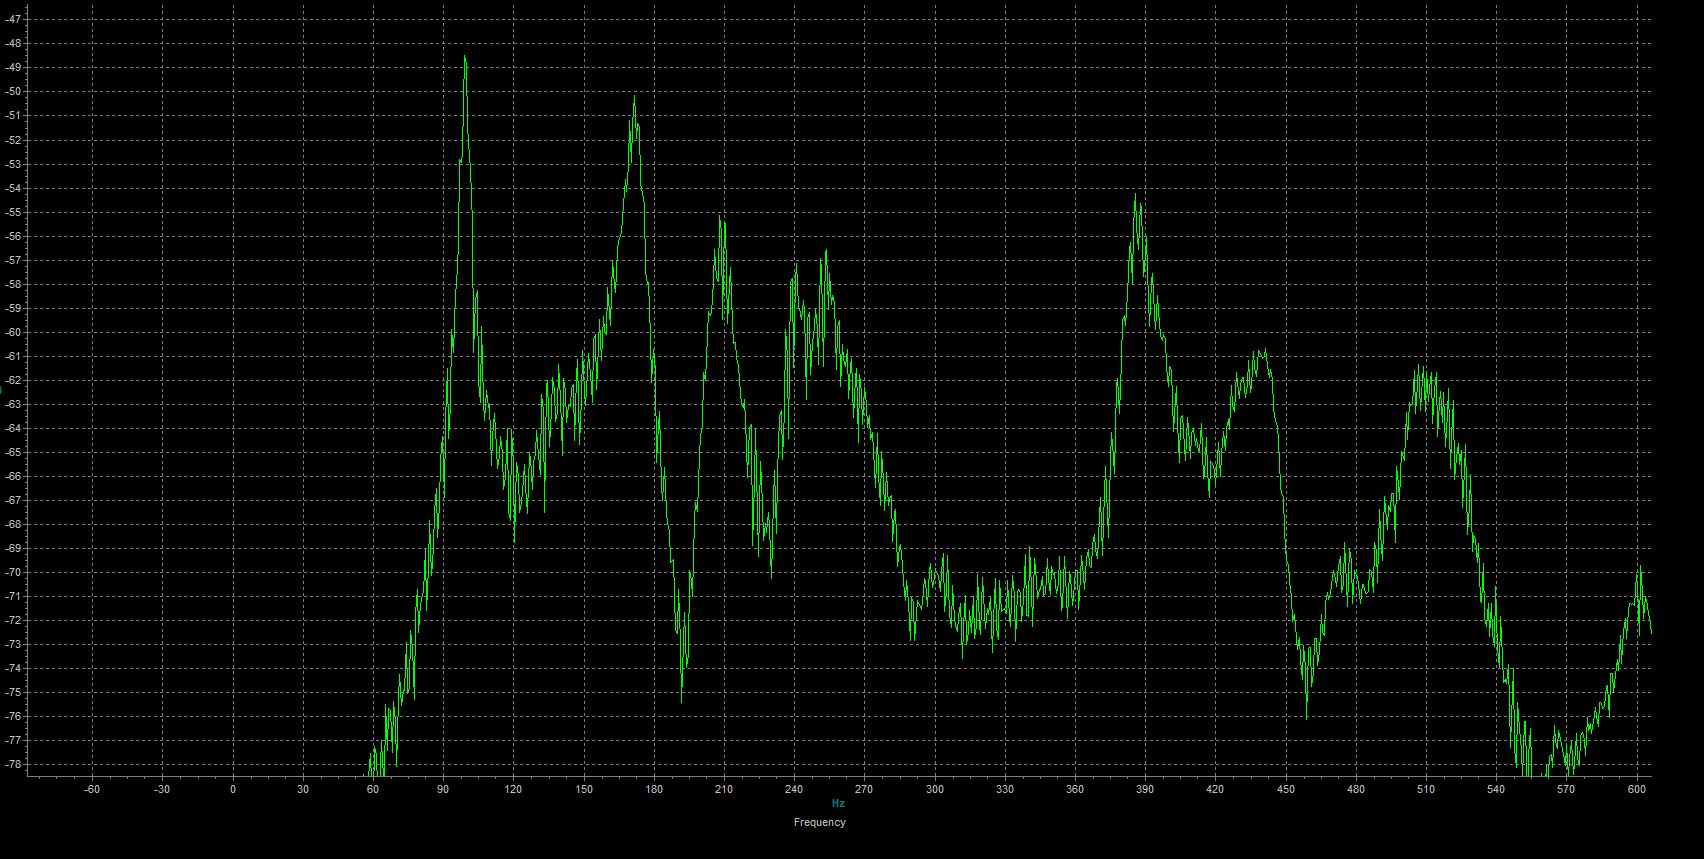
Task: Select the -56 amplitude axis label
Action: [x=14, y=236]
